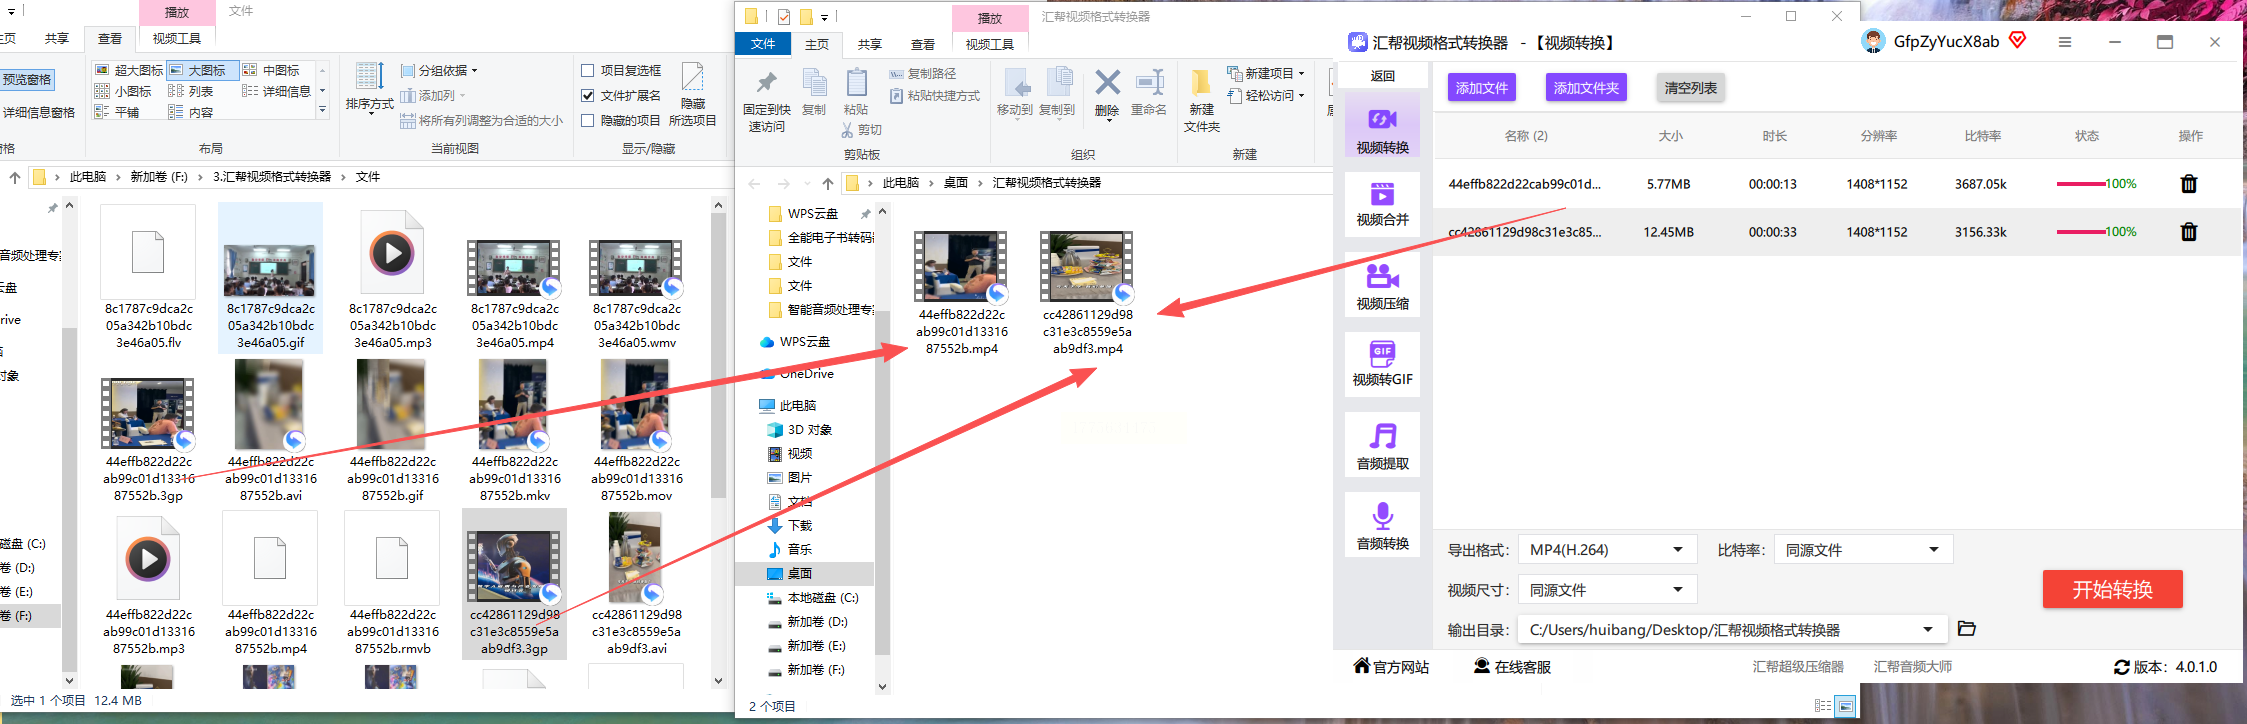
Task: Click the 删除 delete icon in Explorer ribbon
Action: coord(1107,93)
